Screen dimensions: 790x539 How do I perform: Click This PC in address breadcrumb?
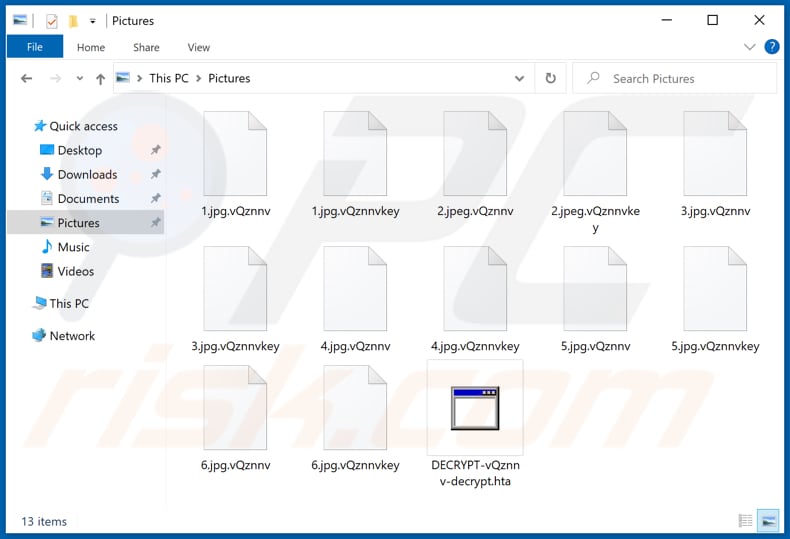pyautogui.click(x=168, y=78)
